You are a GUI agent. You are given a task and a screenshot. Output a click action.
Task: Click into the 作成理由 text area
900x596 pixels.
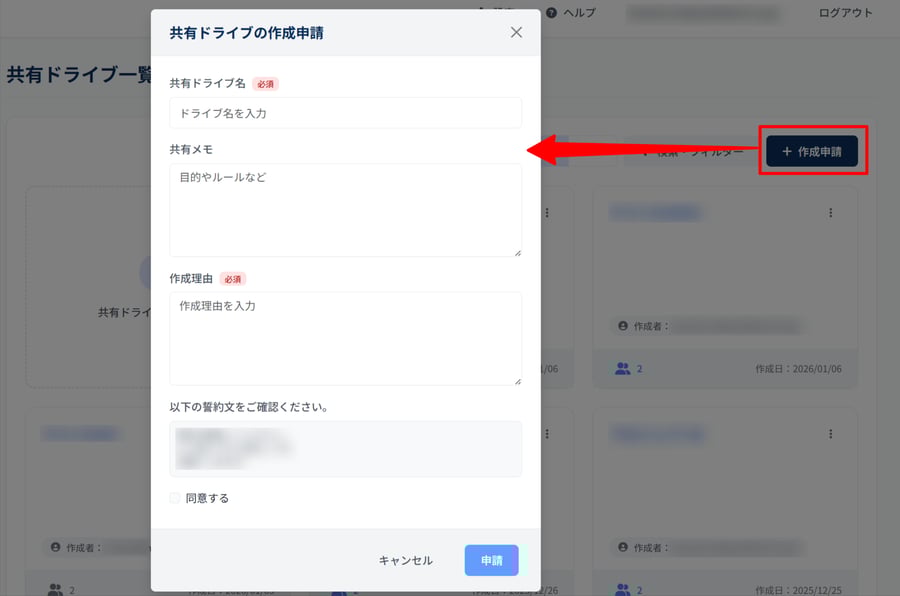point(345,338)
